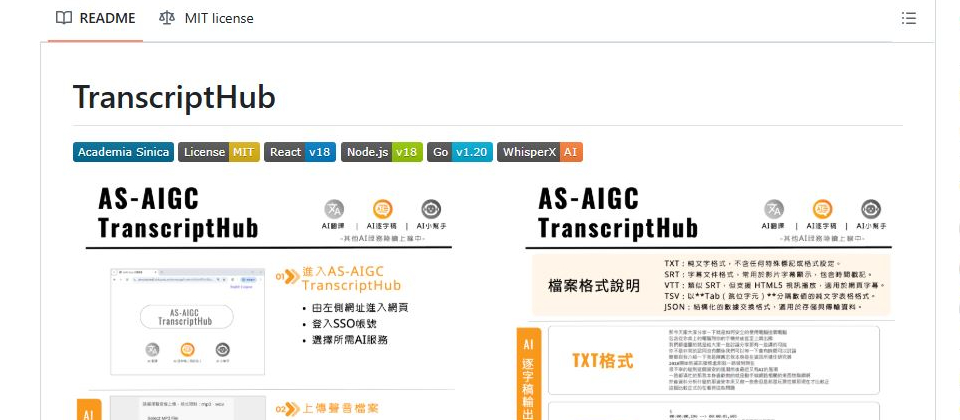
Task: Click the VTT format description line
Action: [x=774, y=285]
